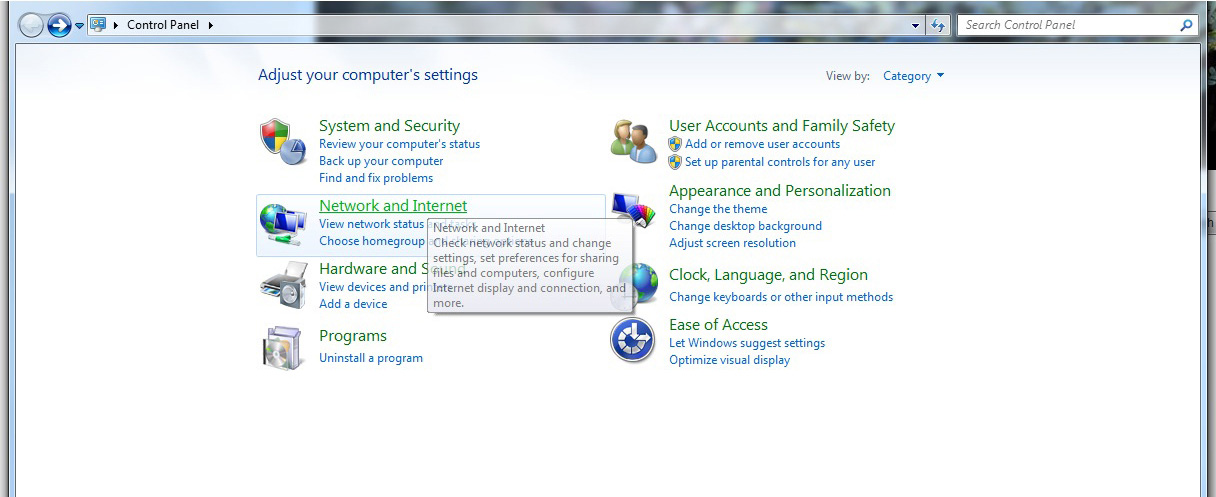Click the User Accounts people icon
This screenshot has height=497, width=1216.
(633, 140)
